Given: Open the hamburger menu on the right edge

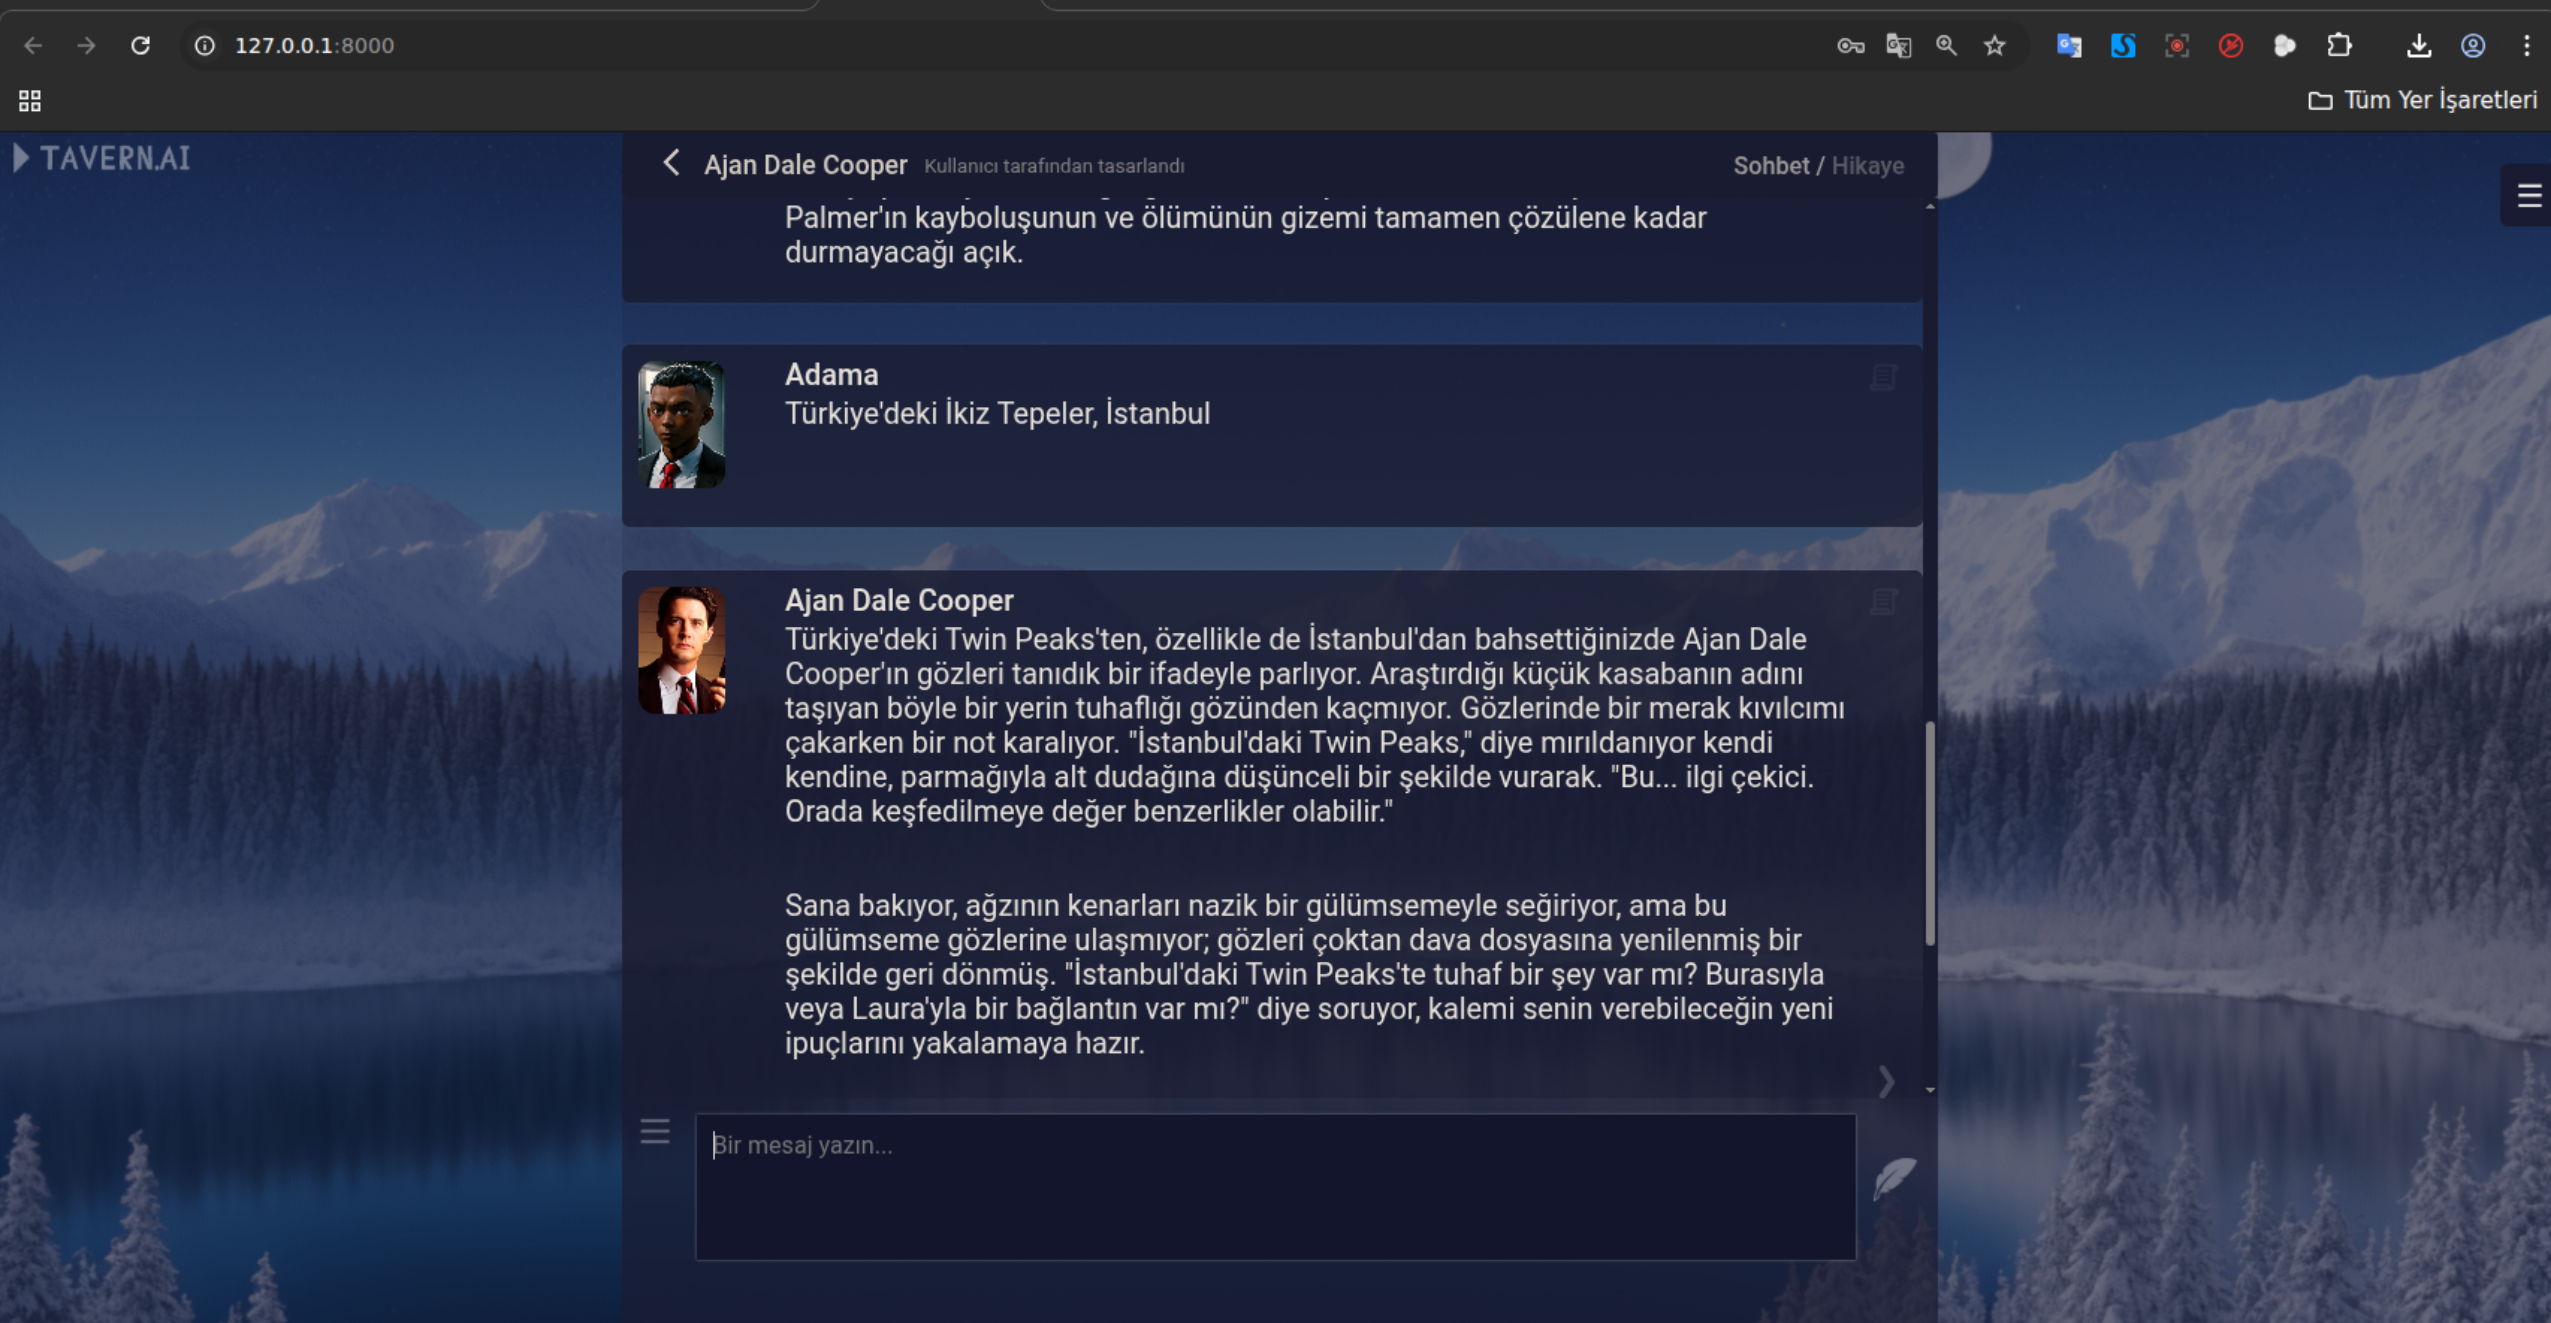Looking at the screenshot, I should click(2529, 195).
